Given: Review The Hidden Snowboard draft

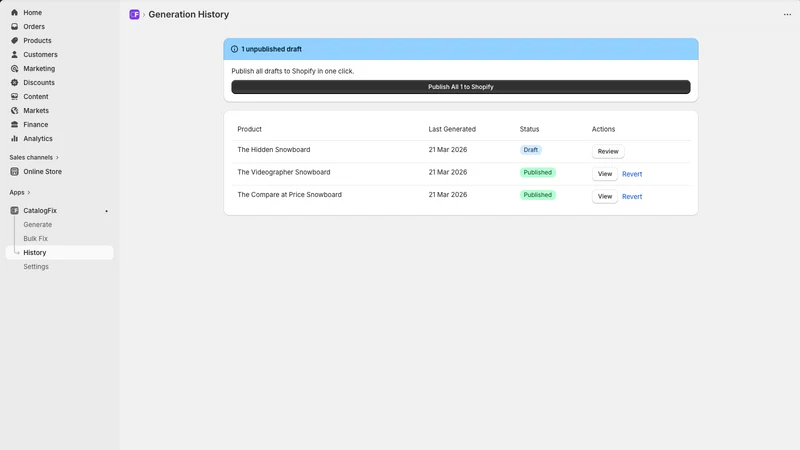Looking at the screenshot, I should 608,152.
